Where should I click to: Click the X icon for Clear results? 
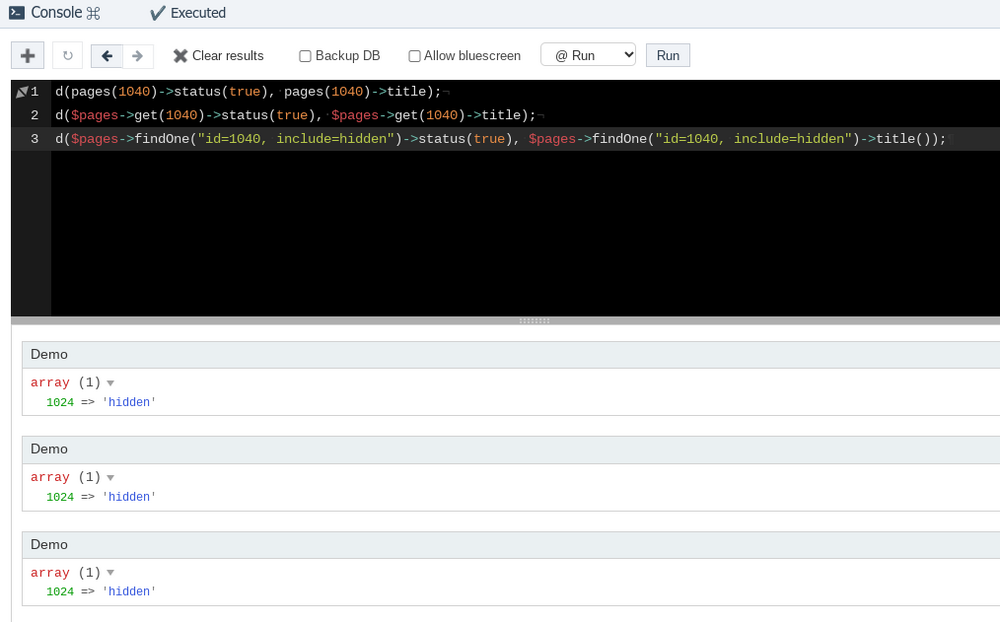click(x=180, y=56)
